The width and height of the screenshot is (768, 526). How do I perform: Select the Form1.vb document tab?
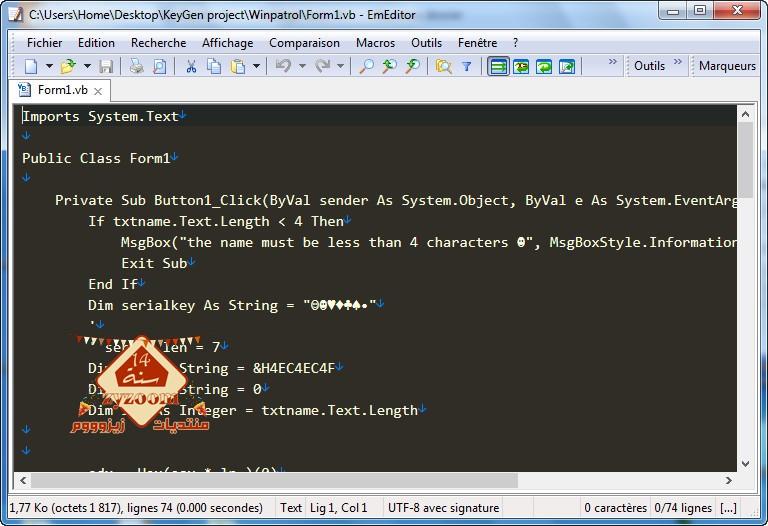coord(63,90)
